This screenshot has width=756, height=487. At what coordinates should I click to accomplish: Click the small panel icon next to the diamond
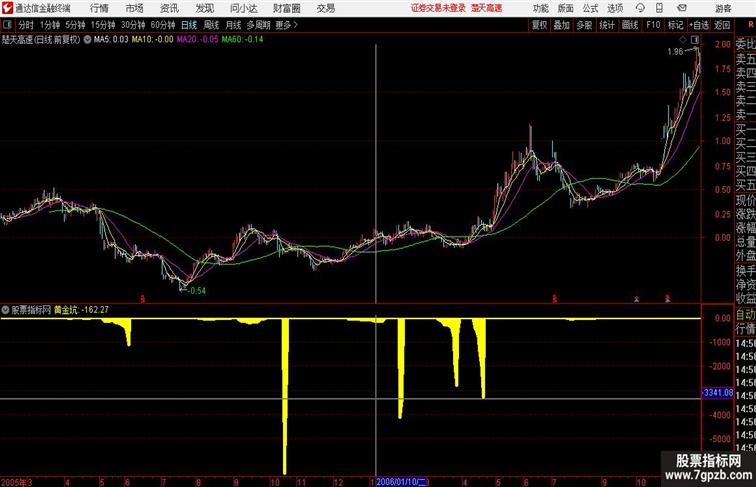click(x=695, y=39)
